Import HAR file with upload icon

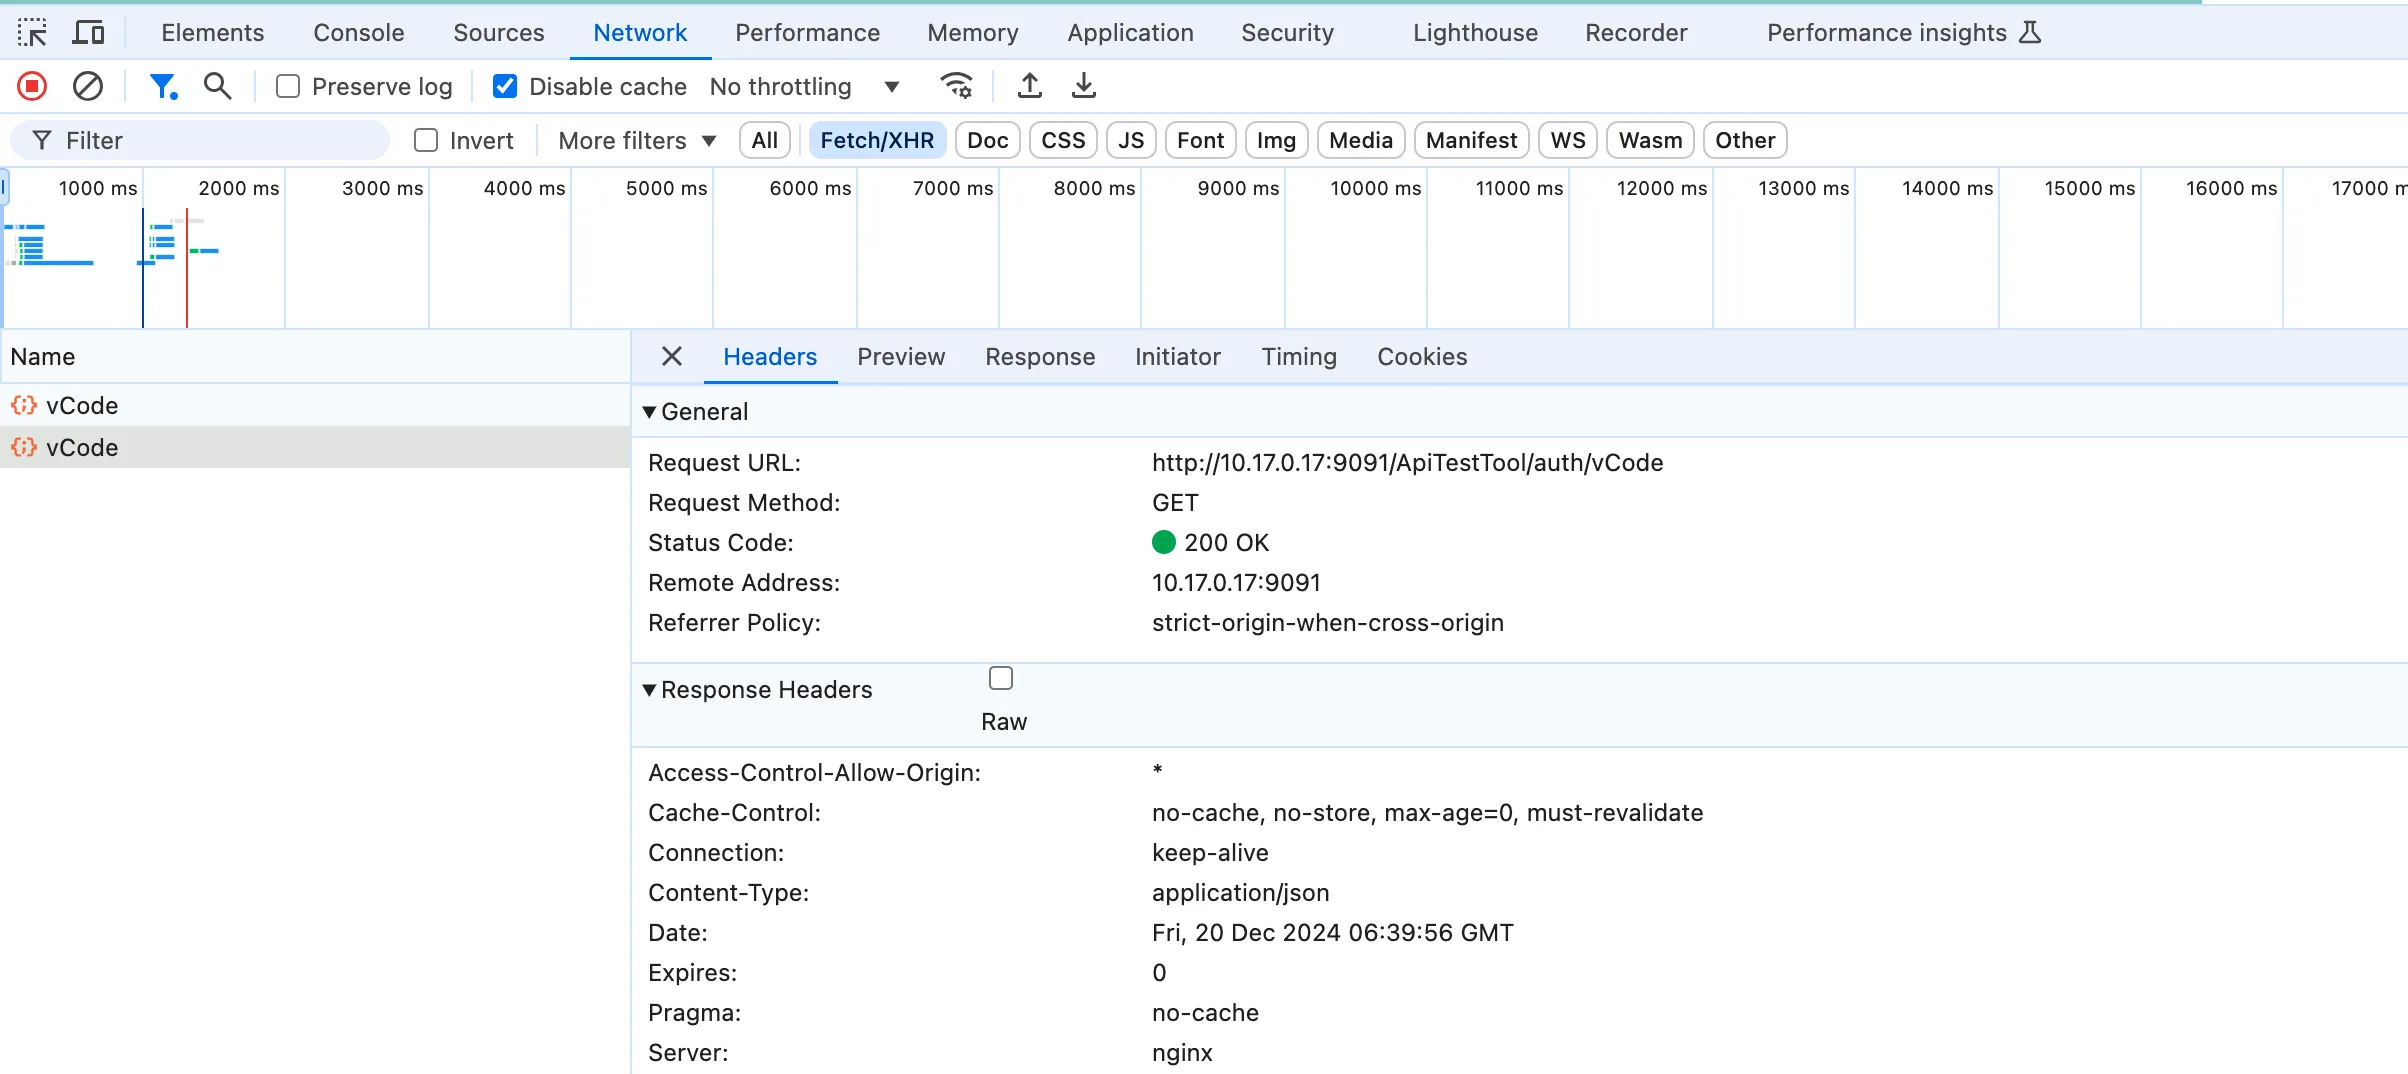[1029, 86]
